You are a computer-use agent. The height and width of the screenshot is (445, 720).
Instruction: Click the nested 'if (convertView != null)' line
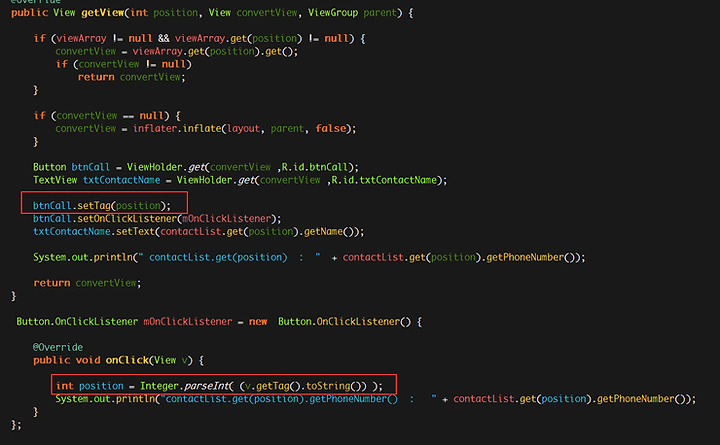click(124, 64)
